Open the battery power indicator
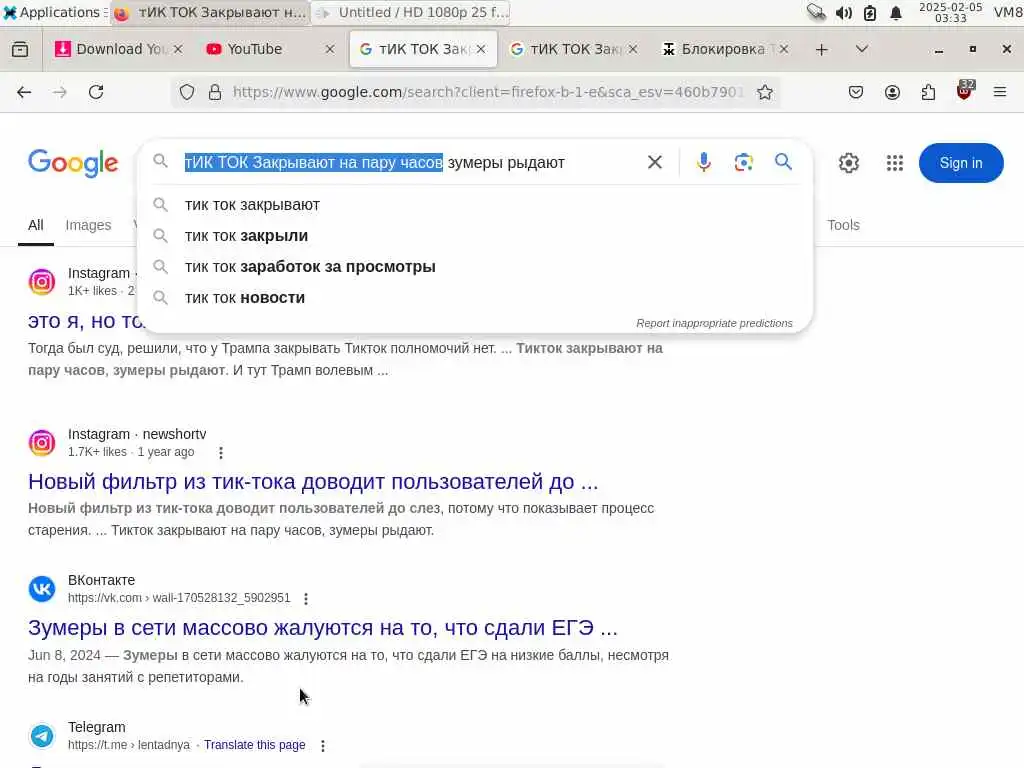 pos(870,13)
